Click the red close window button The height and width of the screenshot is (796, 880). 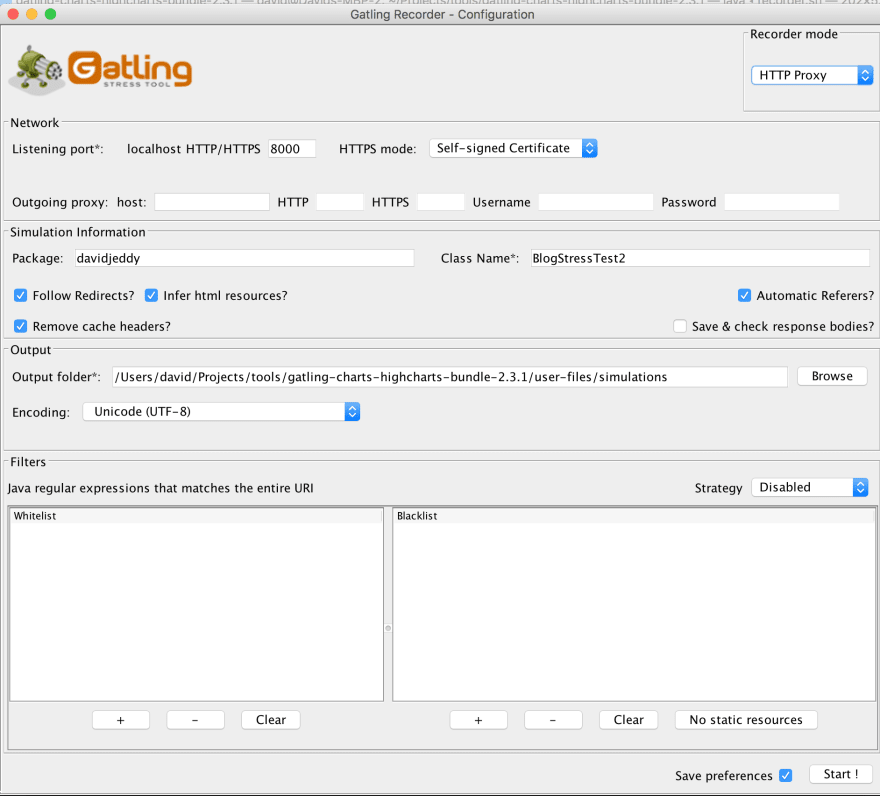pos(13,14)
